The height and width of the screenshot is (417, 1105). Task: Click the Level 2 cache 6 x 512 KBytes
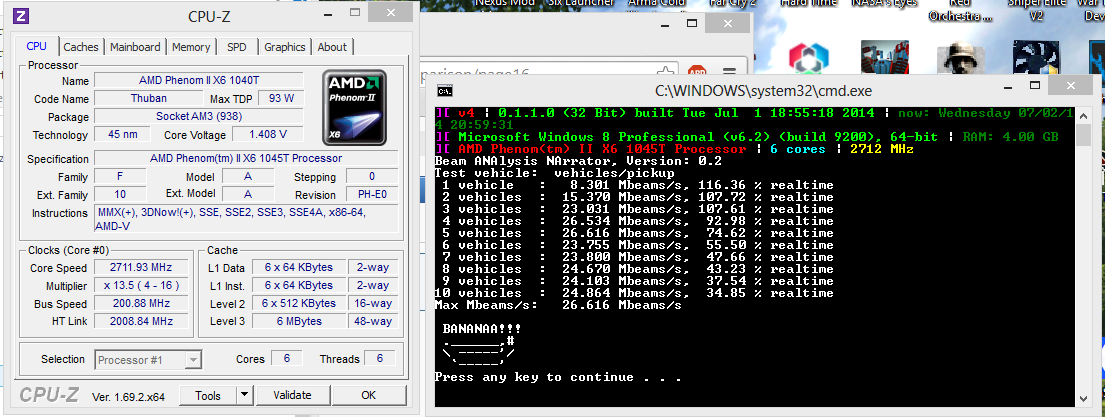tap(298, 304)
